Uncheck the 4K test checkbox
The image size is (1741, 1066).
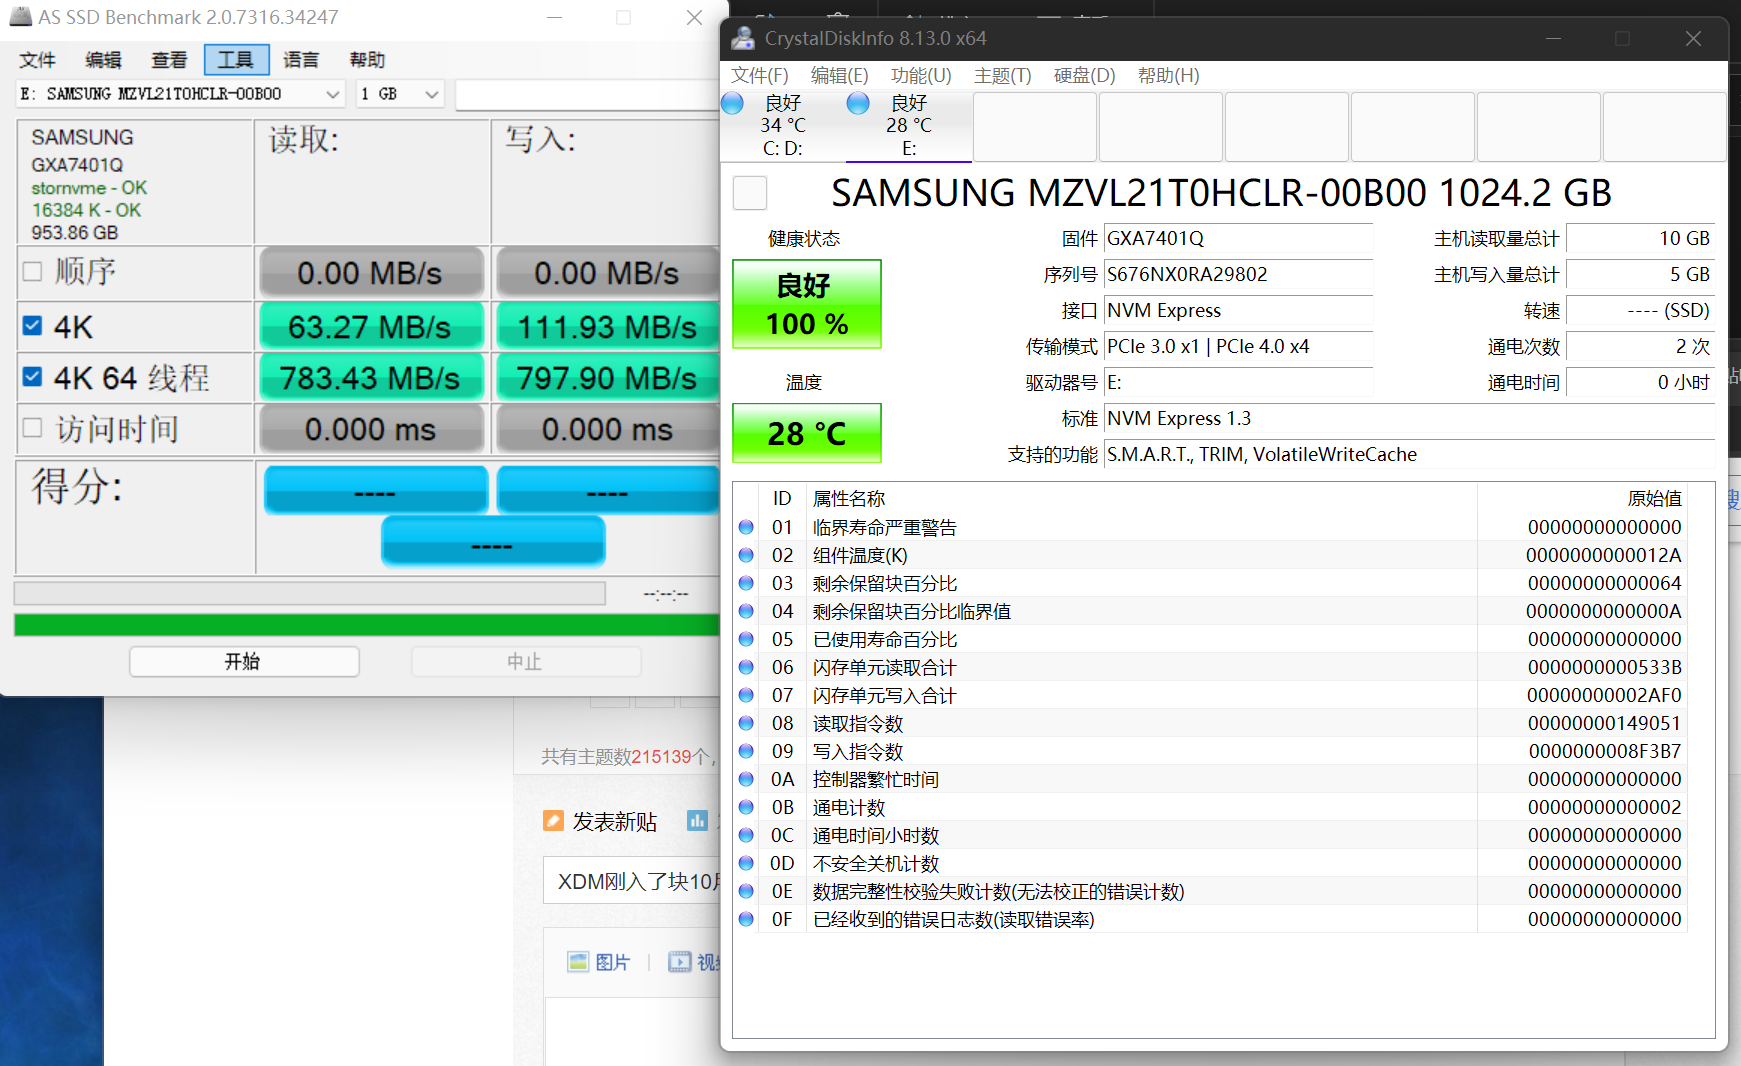(x=32, y=326)
